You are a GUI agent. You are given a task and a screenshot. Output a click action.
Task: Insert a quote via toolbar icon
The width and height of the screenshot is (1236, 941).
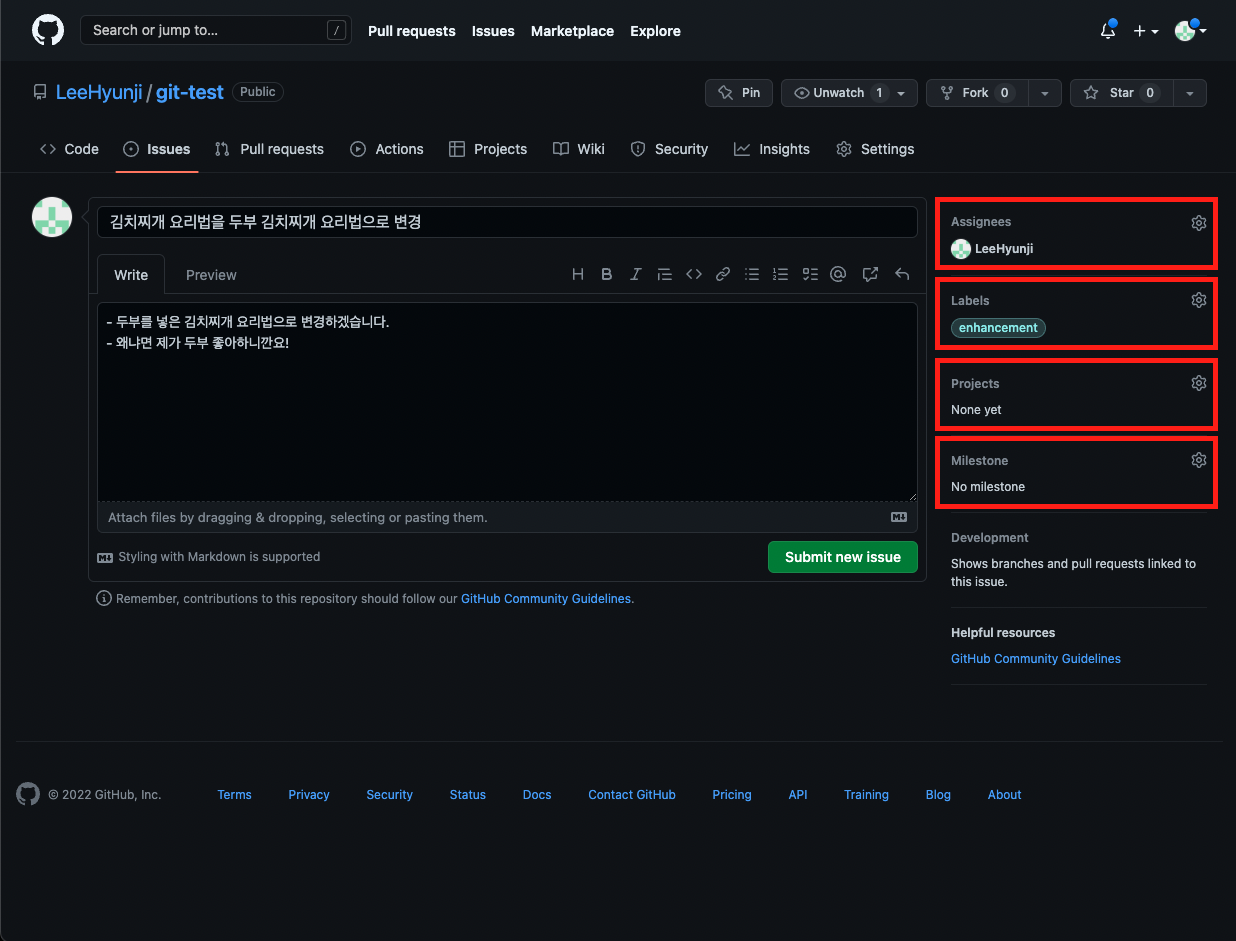click(664, 274)
